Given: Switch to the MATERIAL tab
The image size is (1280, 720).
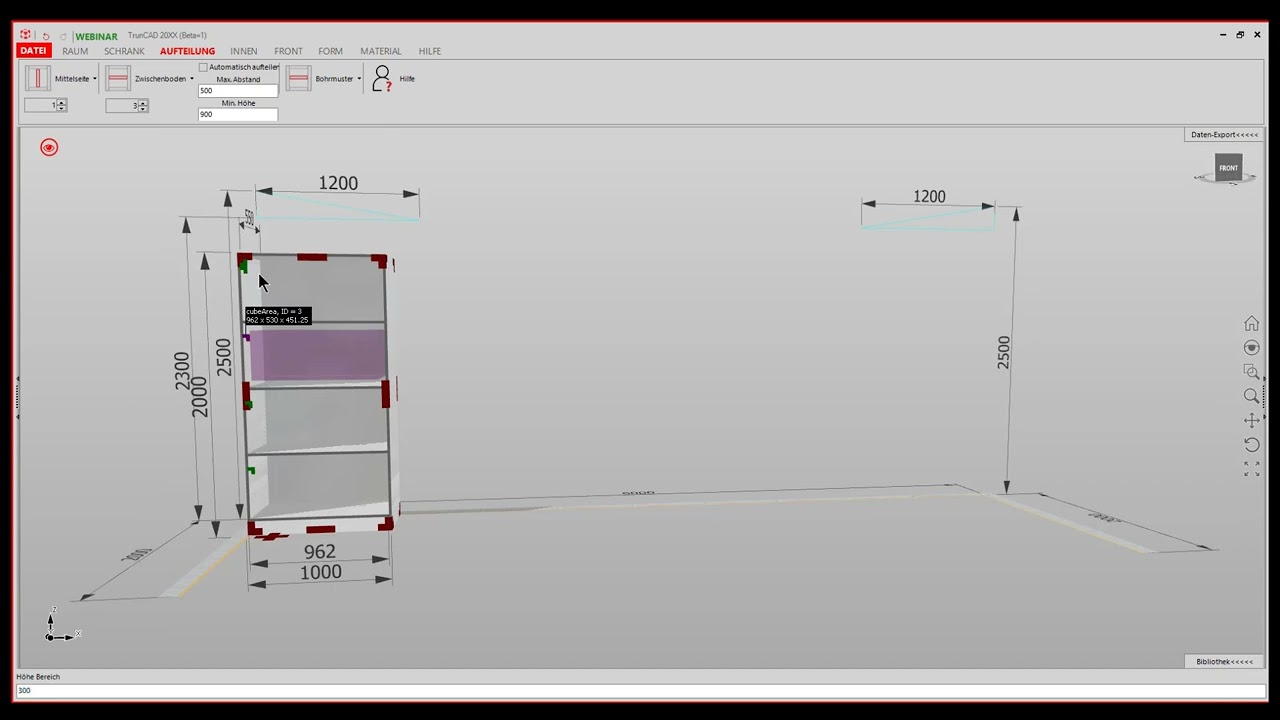Looking at the screenshot, I should (381, 51).
